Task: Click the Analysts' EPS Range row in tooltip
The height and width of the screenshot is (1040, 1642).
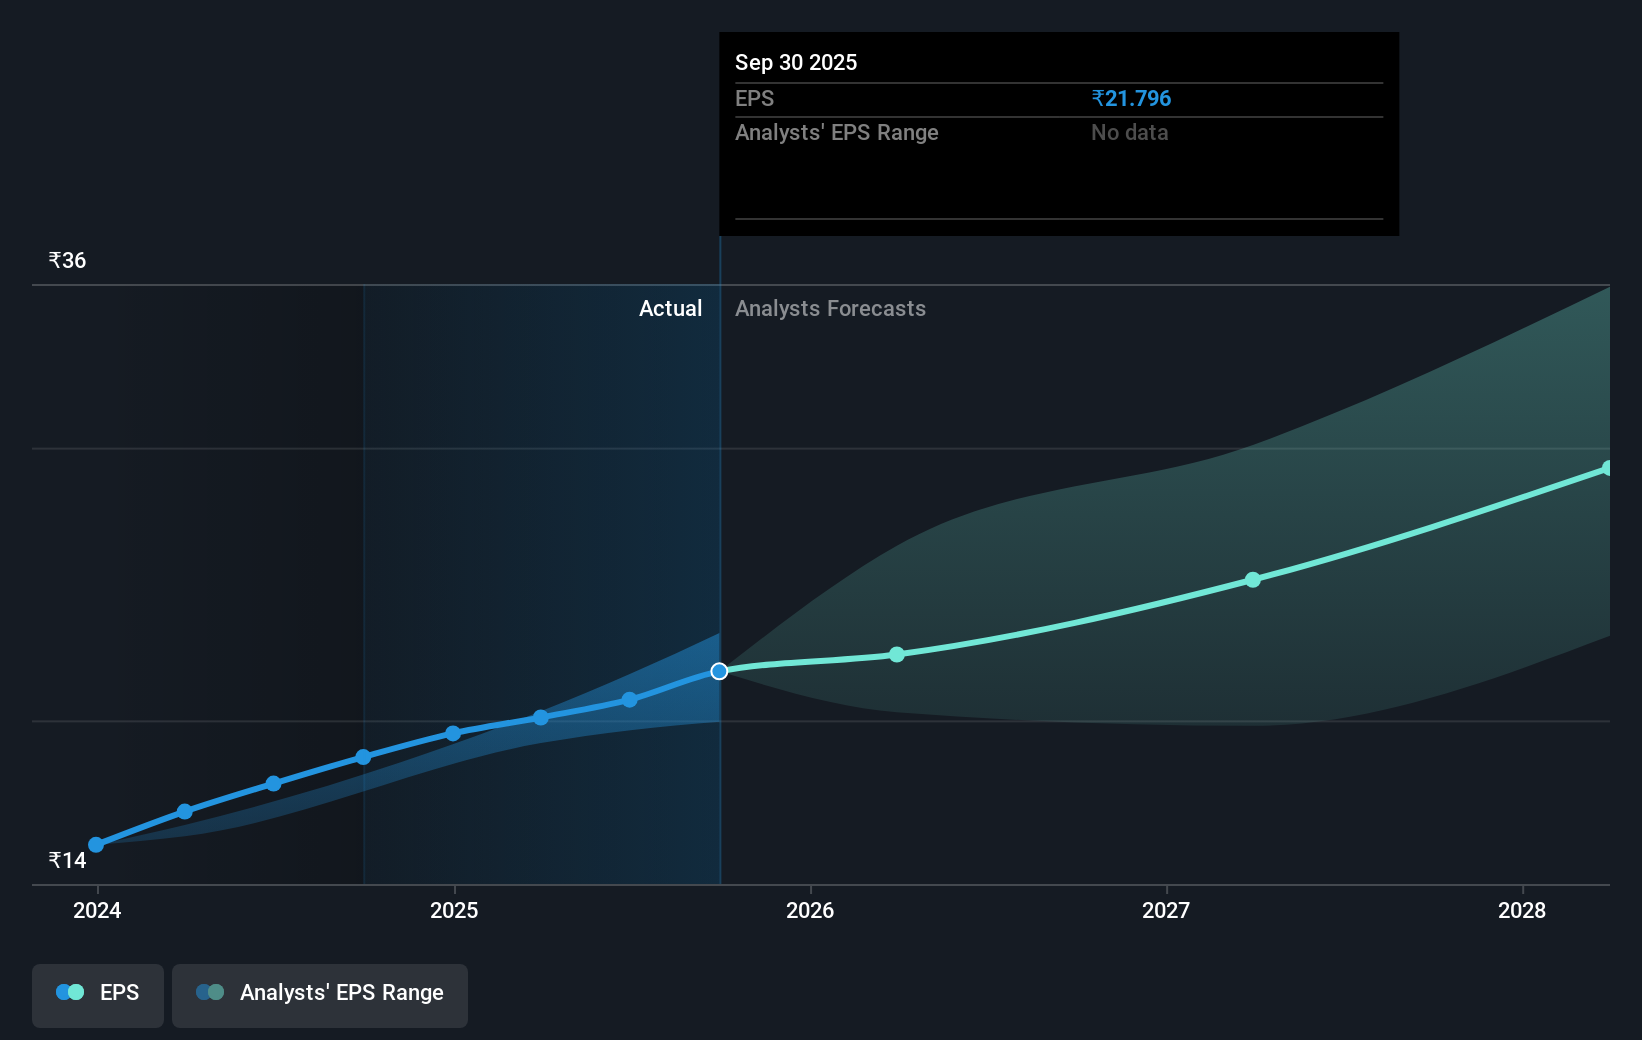Action: [x=836, y=132]
